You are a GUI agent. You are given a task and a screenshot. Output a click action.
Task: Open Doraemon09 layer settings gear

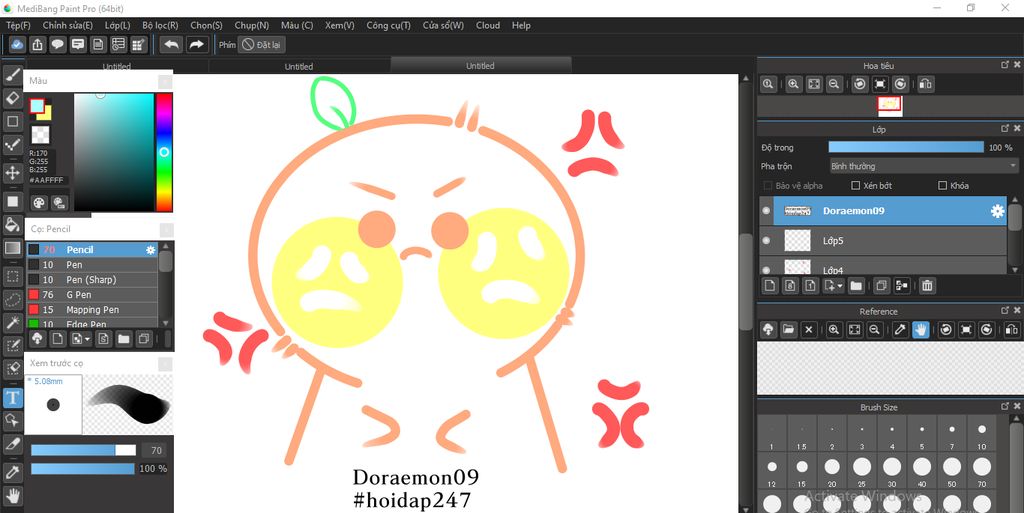click(x=997, y=211)
